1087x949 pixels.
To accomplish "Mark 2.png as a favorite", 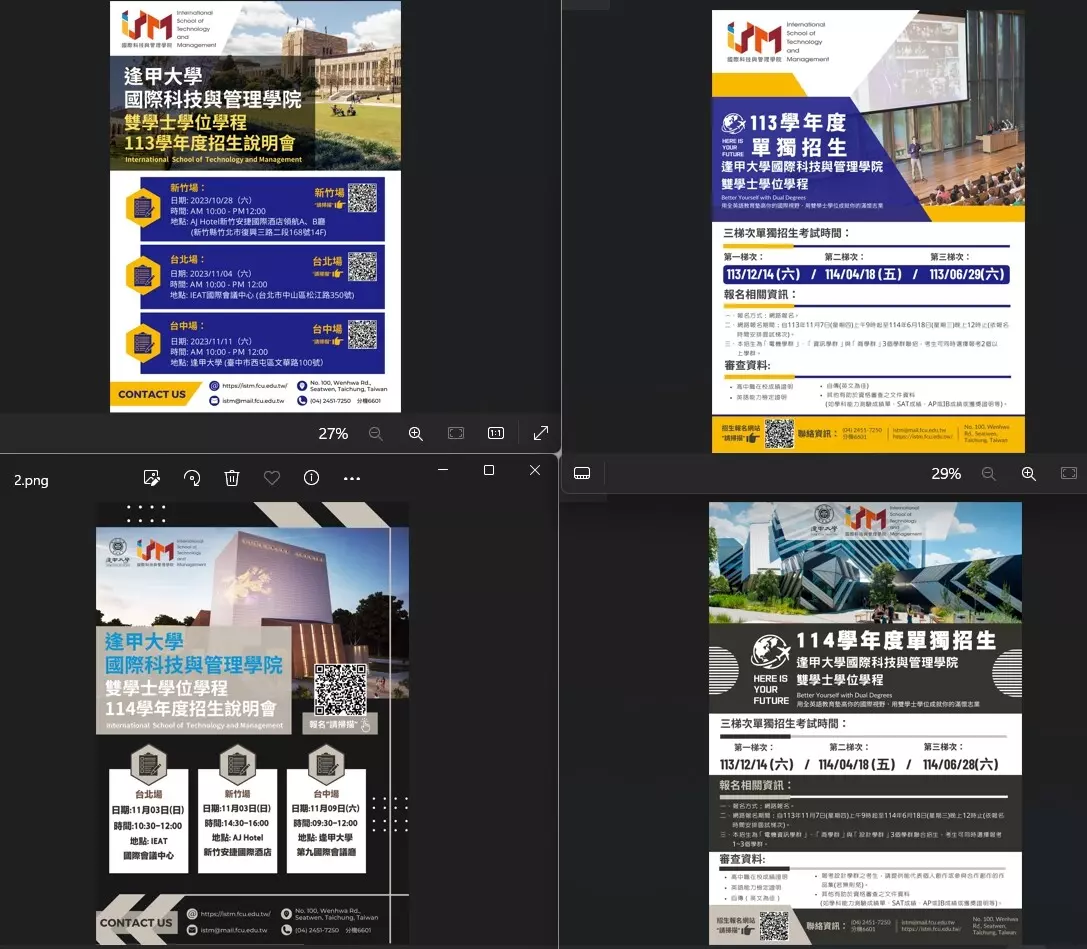I will click(271, 478).
